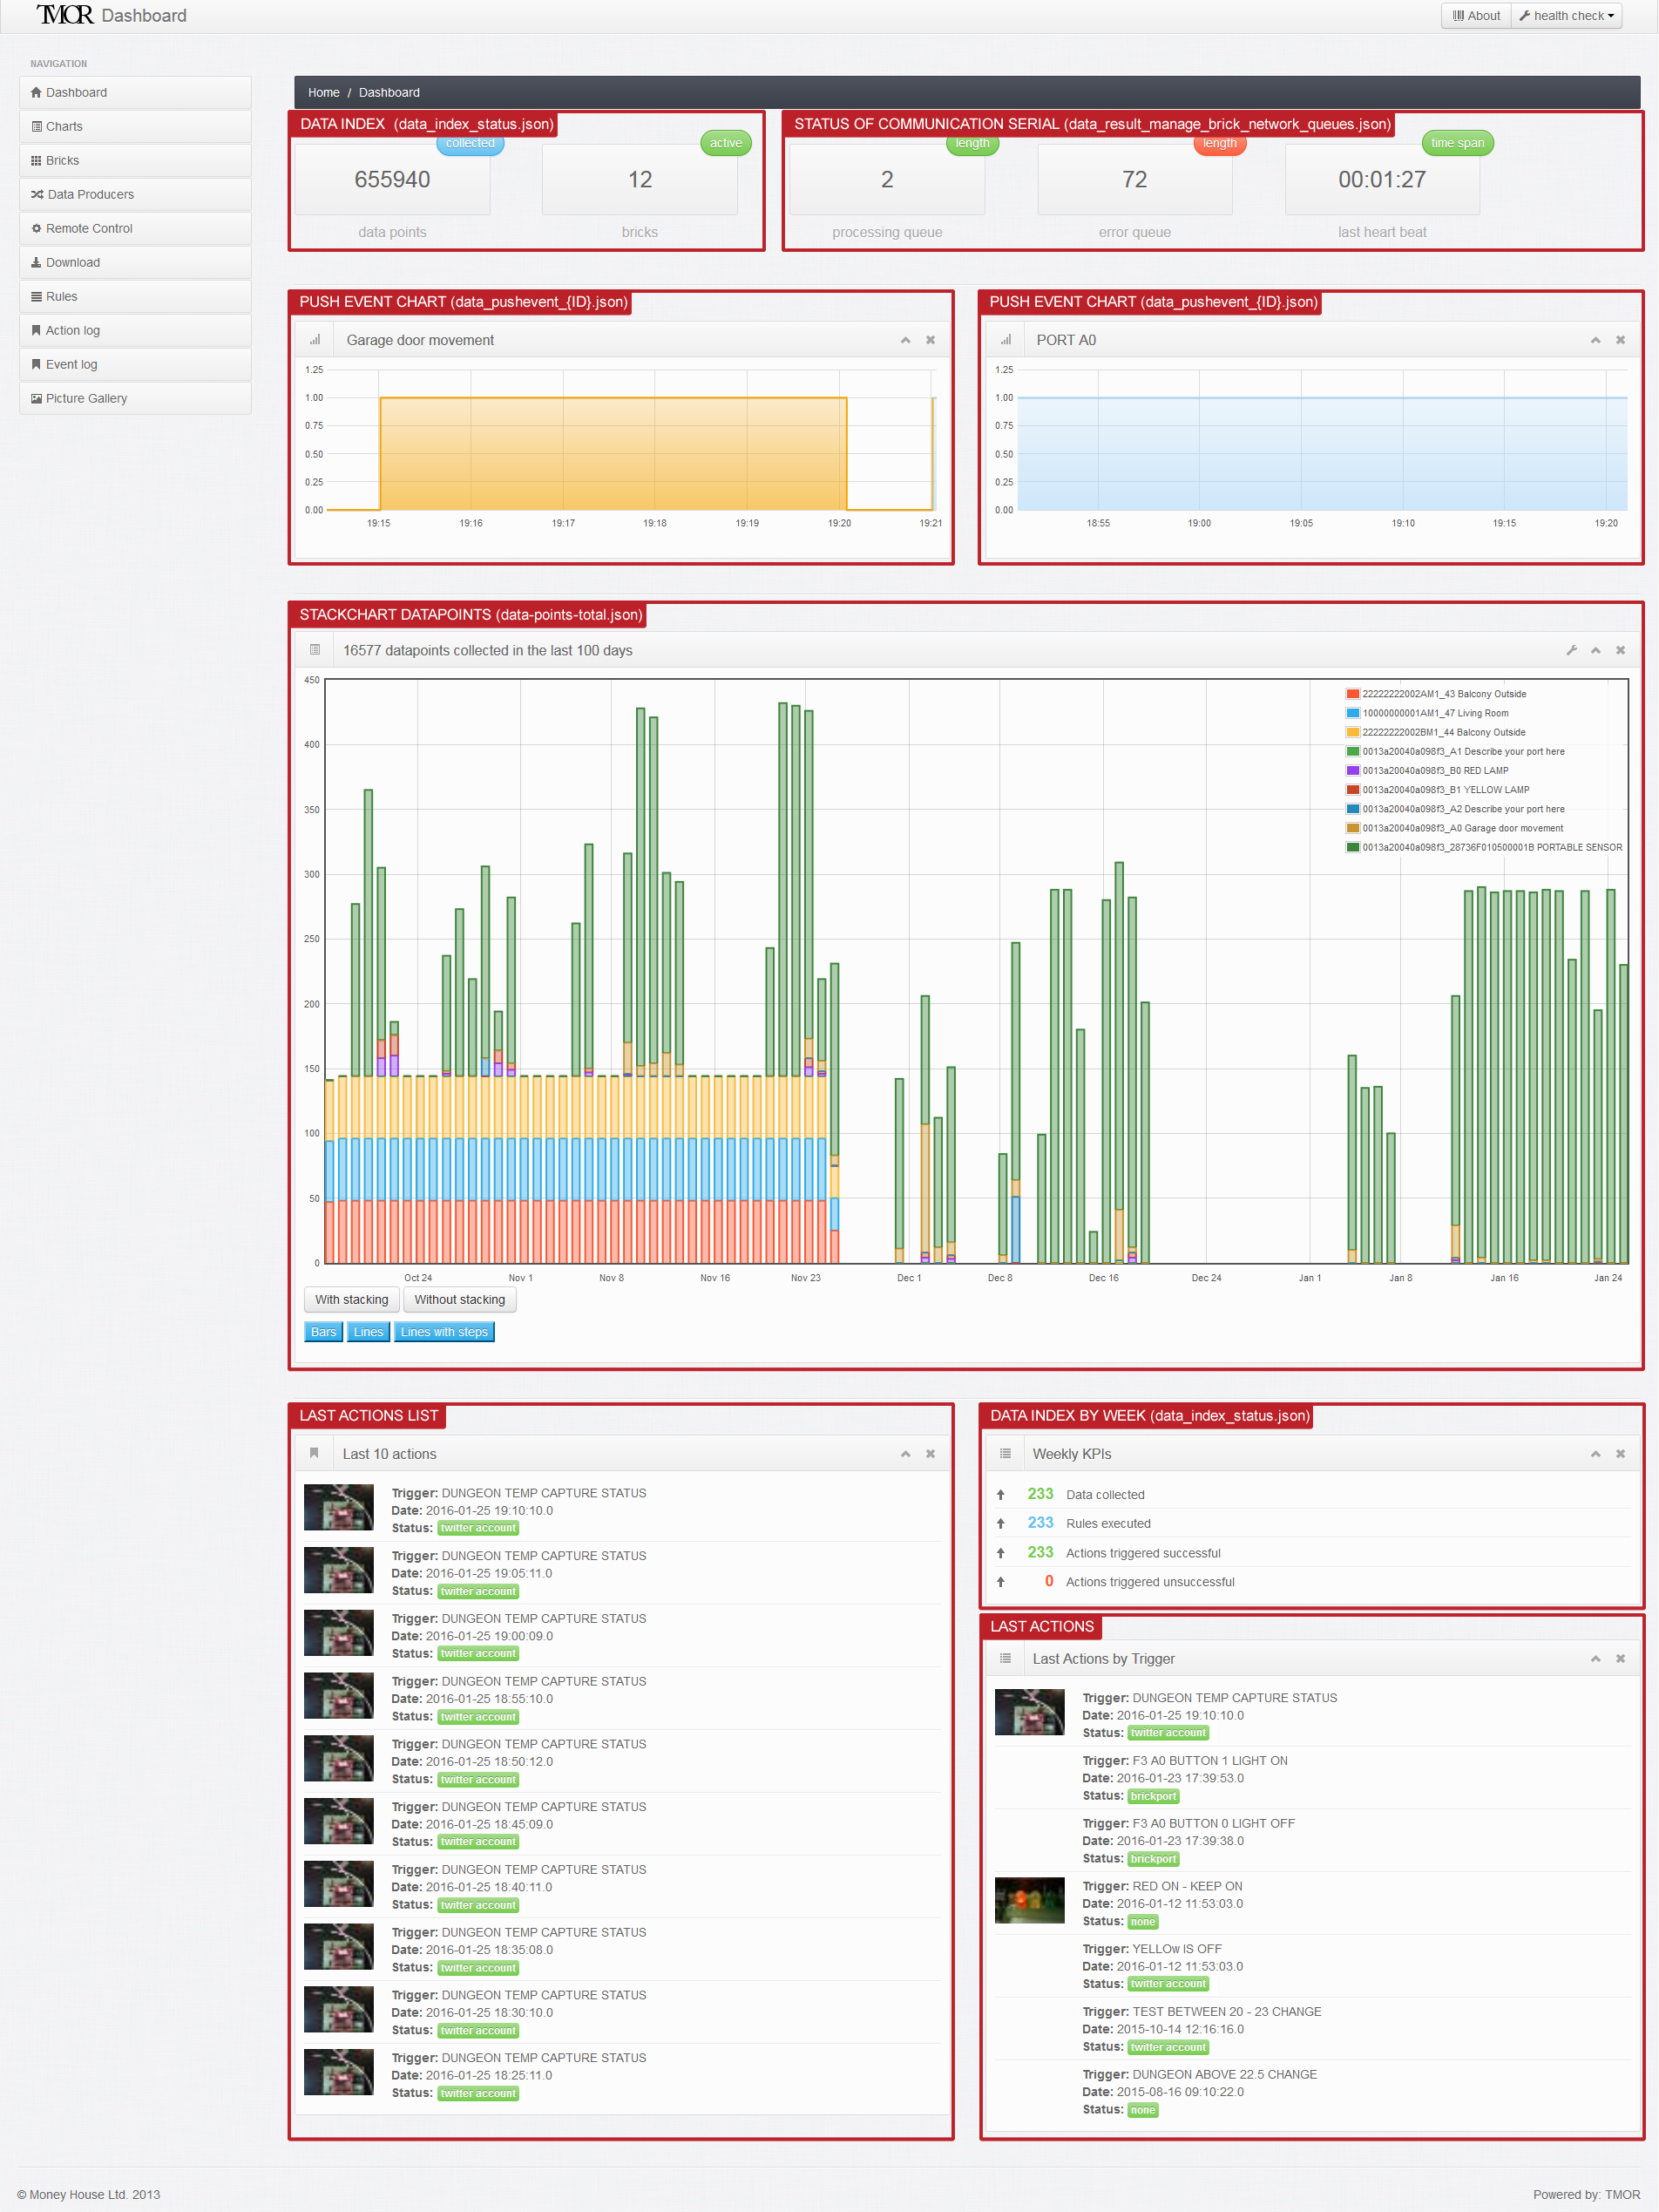Click brickport badge for BUTTON 1 LIGHT ON
1659x2212 pixels.
(1153, 1796)
